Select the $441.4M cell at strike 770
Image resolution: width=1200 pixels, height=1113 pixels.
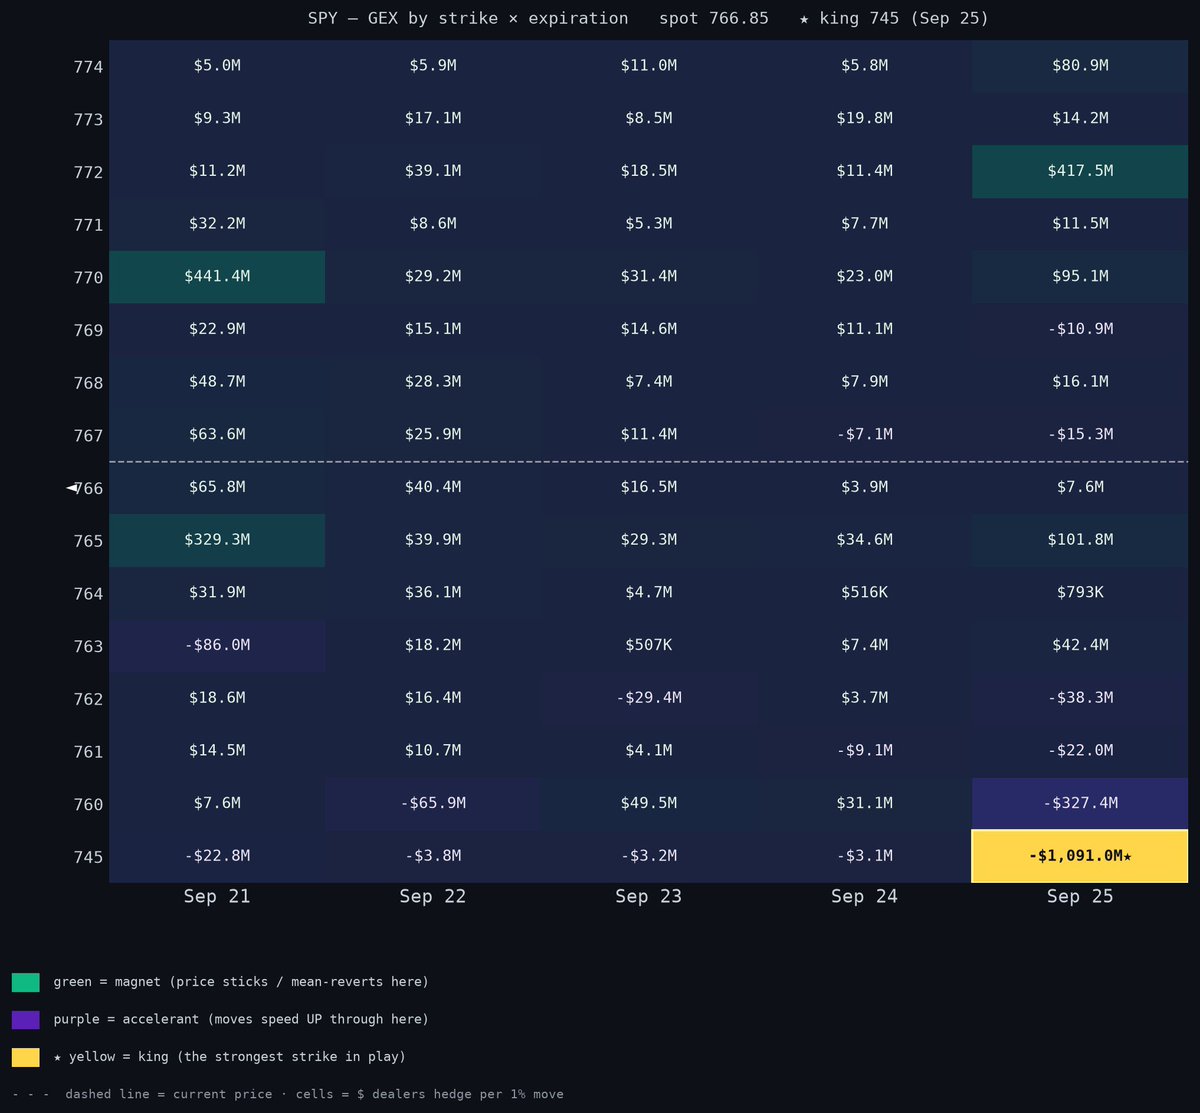click(217, 277)
